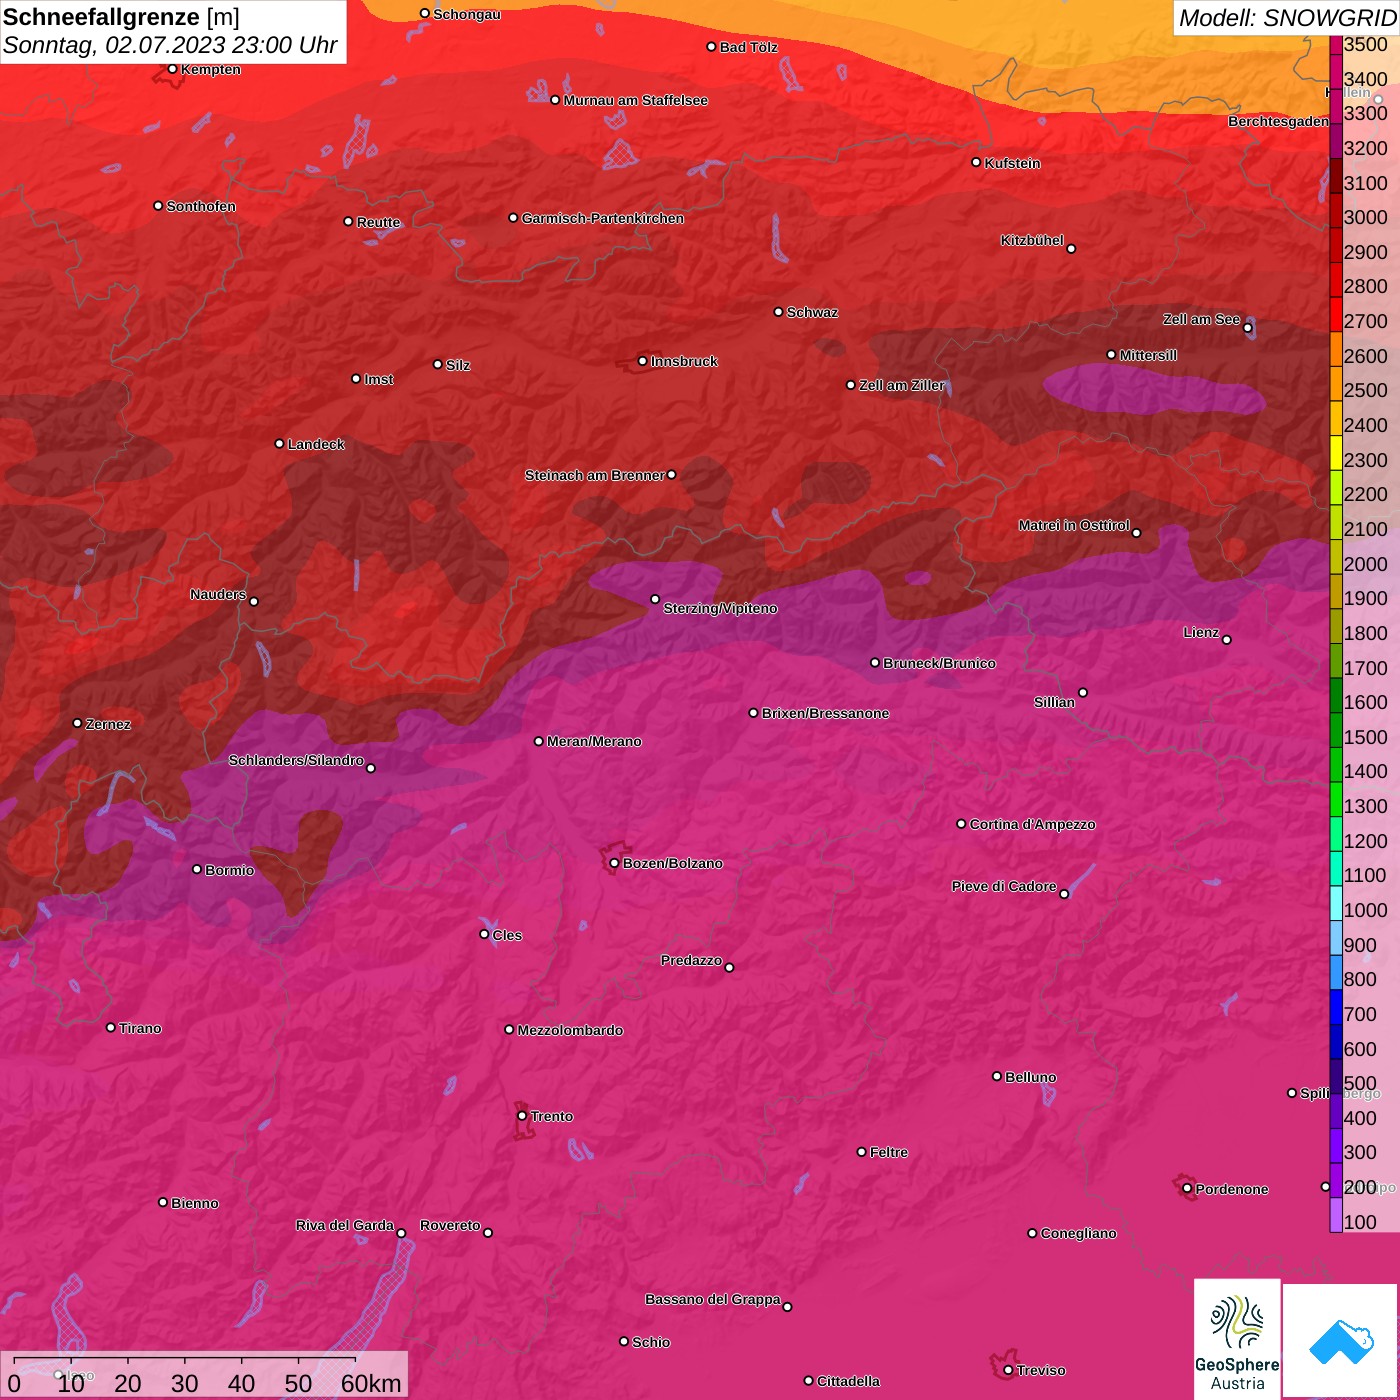Click the Kempten city marker dot
1400x1400 pixels.
172,69
